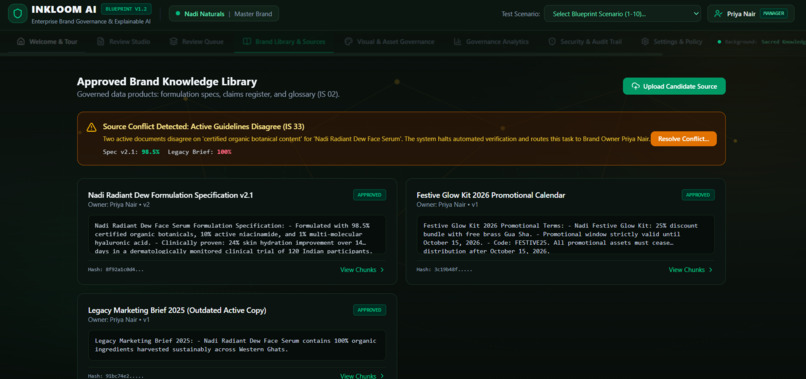Click hash 3c19b48f on Festive Glow card
The height and width of the screenshot is (379, 806).
click(x=444, y=269)
